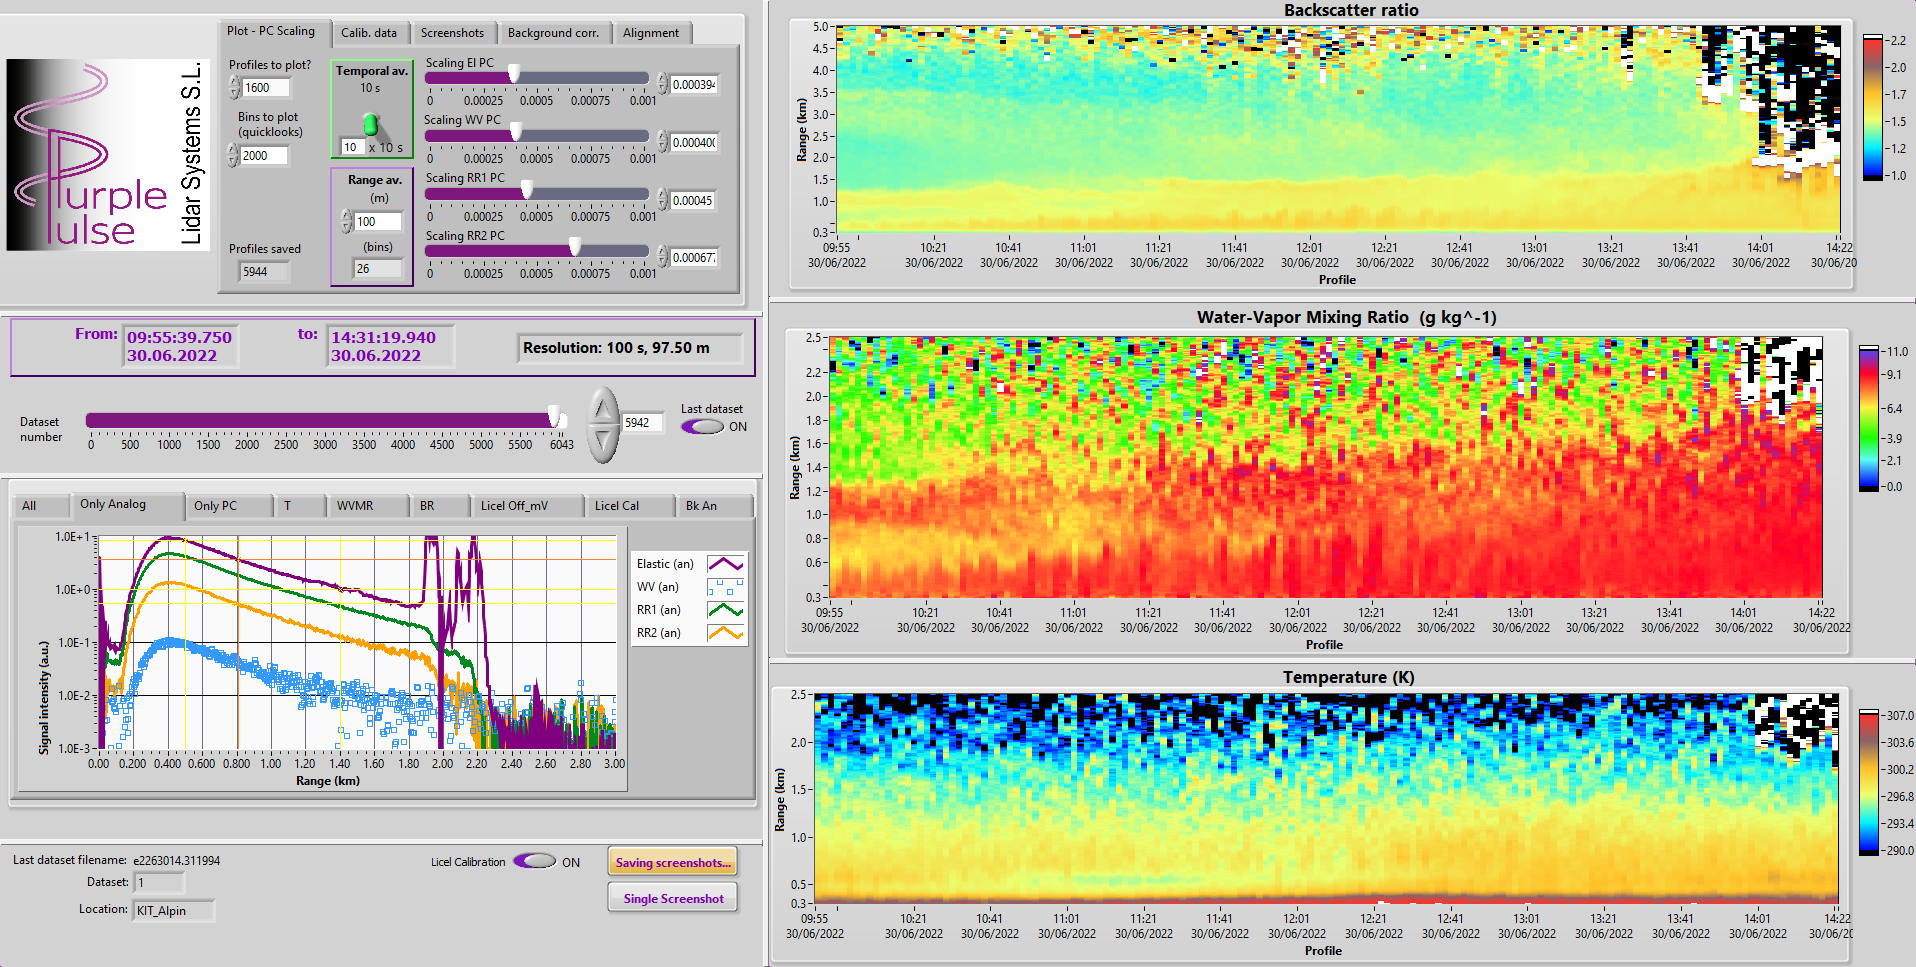Show the All signals tab
Viewport: 1916px width, 967px height.
[40, 506]
